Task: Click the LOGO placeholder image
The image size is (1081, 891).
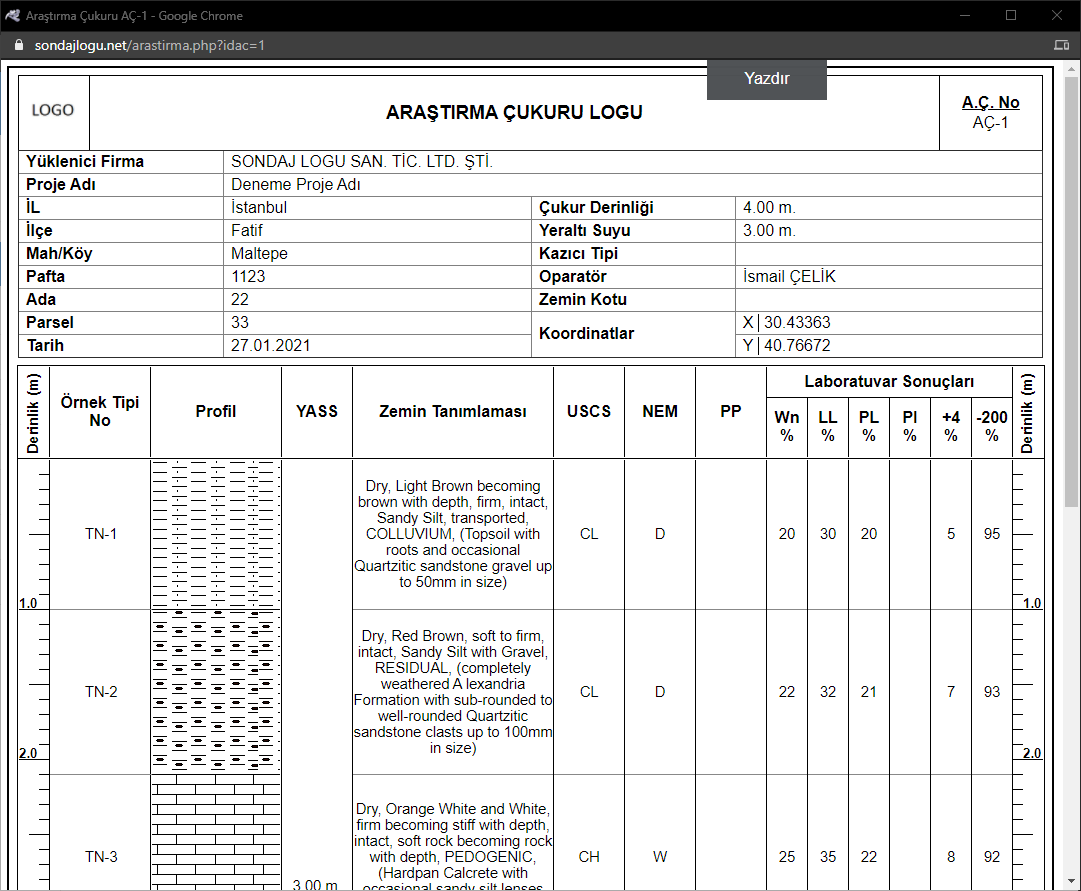Action: pyautogui.click(x=53, y=110)
